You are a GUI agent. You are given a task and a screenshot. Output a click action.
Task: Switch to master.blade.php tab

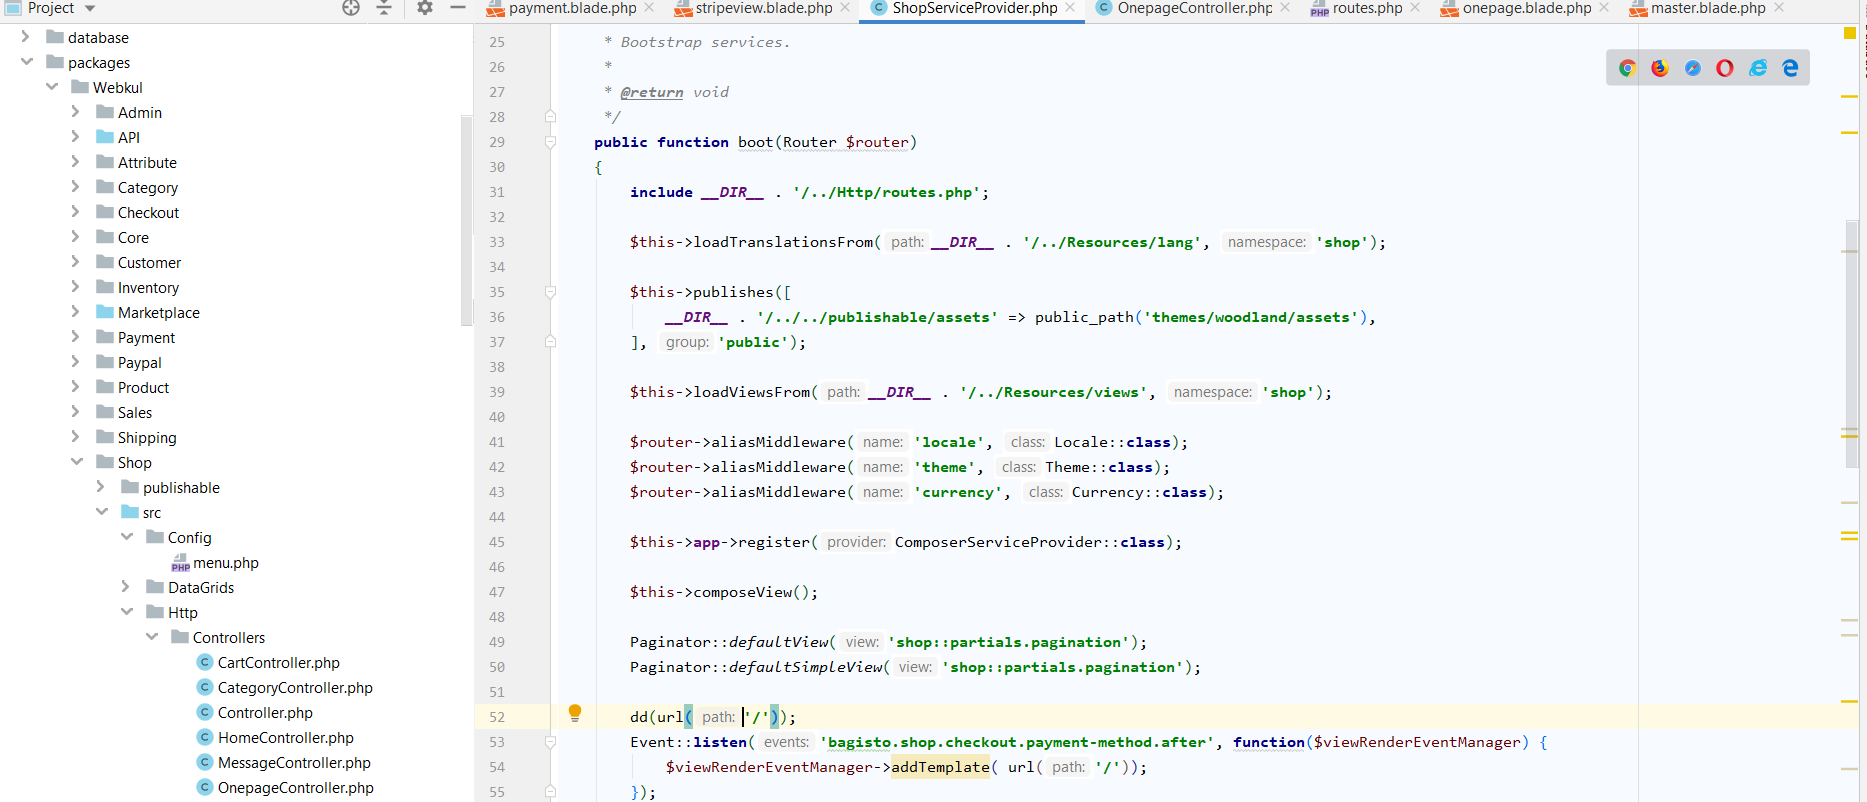pyautogui.click(x=1698, y=8)
